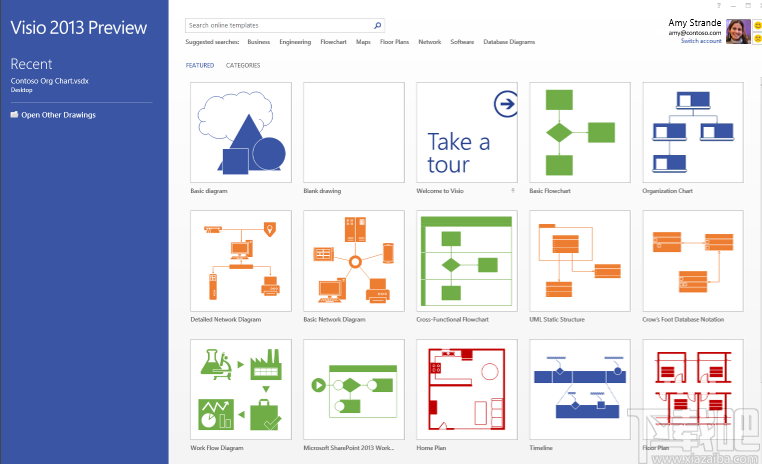
Task: Pin the Welcome to Visio template
Action: 513,190
